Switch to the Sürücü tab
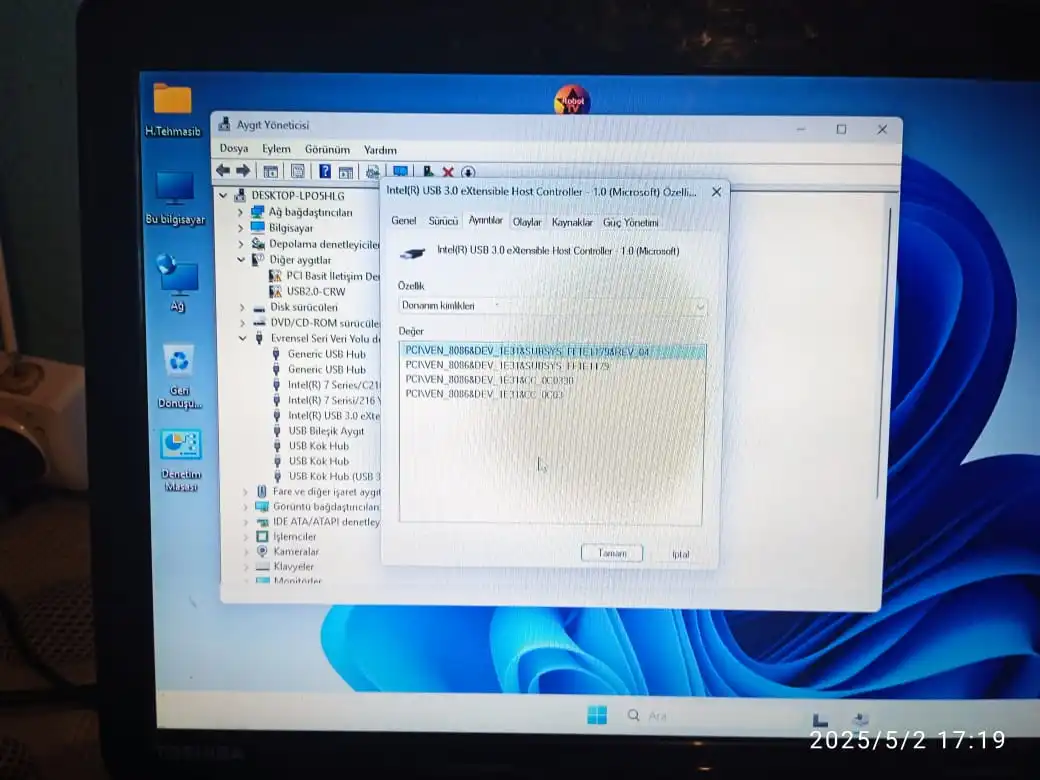 coord(443,222)
